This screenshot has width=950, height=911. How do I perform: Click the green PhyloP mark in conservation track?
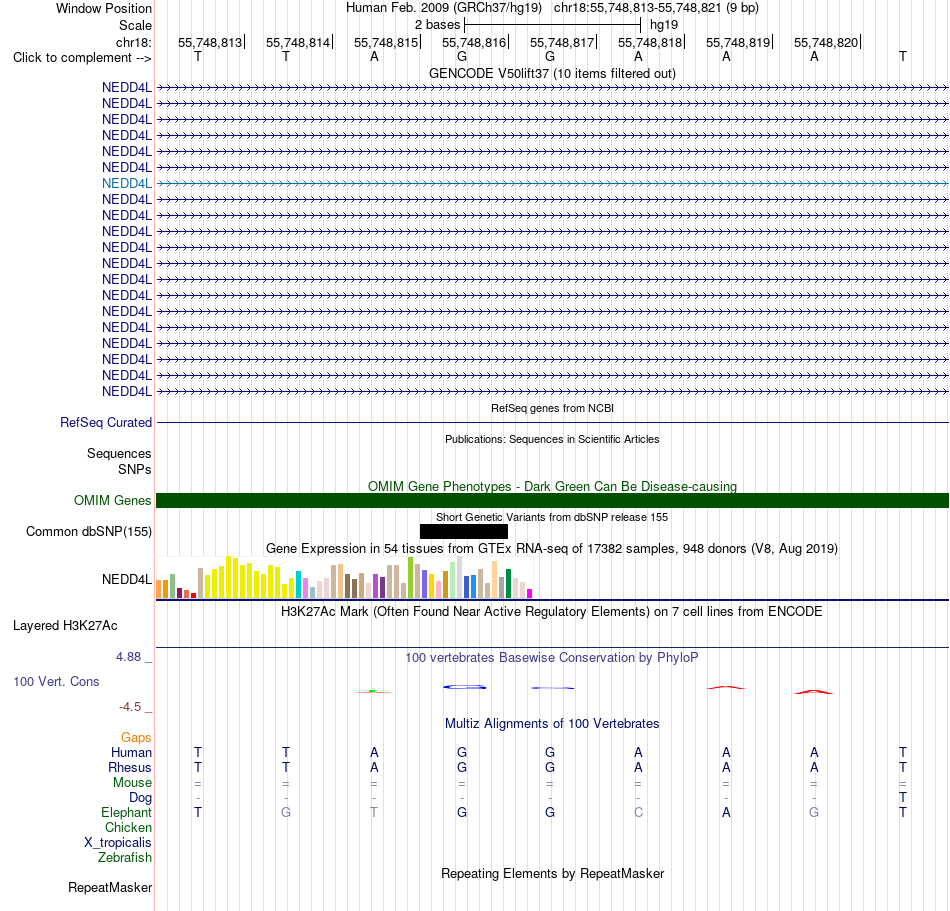[x=372, y=691]
